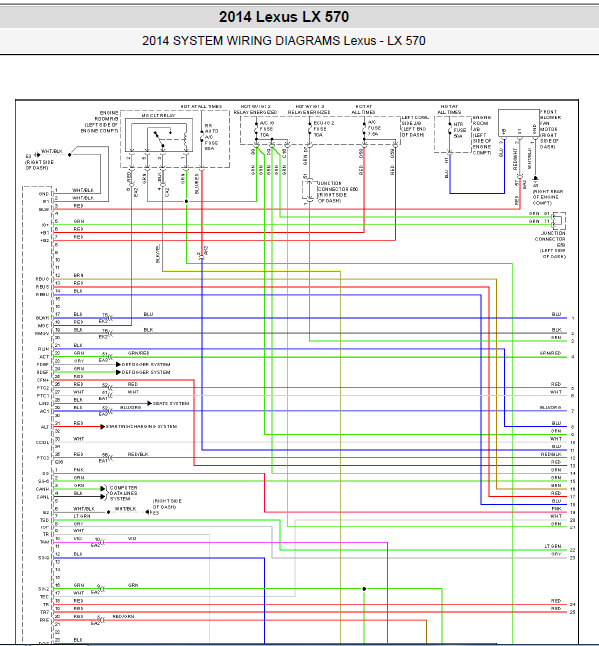This screenshot has height=646, width=599.
Task: Click the relay switch symbol inside MG CLT RELAY
Action: point(165,139)
